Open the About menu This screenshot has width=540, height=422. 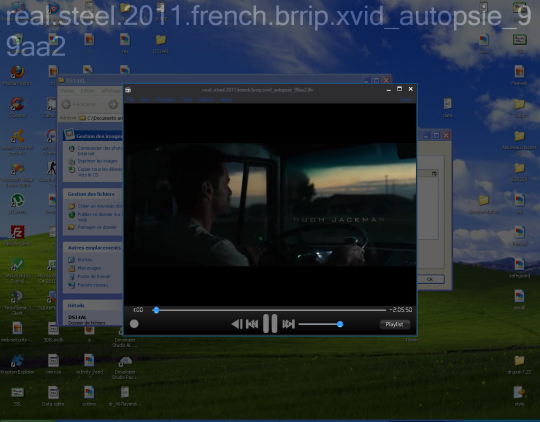point(226,100)
